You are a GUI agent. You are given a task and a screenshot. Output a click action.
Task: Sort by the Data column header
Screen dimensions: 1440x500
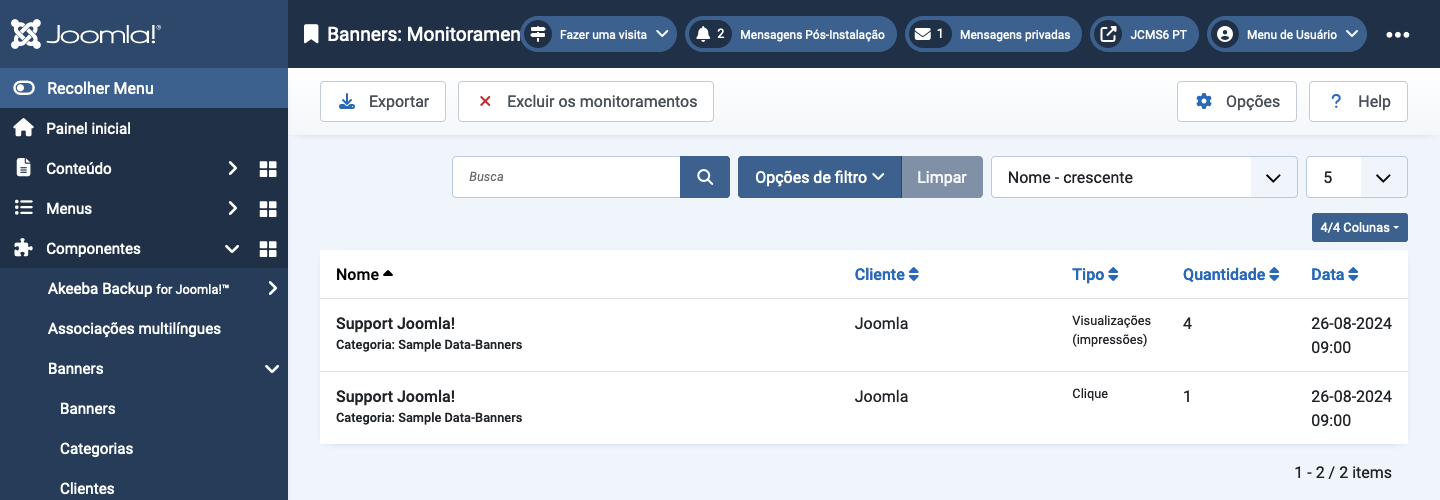tap(1335, 274)
